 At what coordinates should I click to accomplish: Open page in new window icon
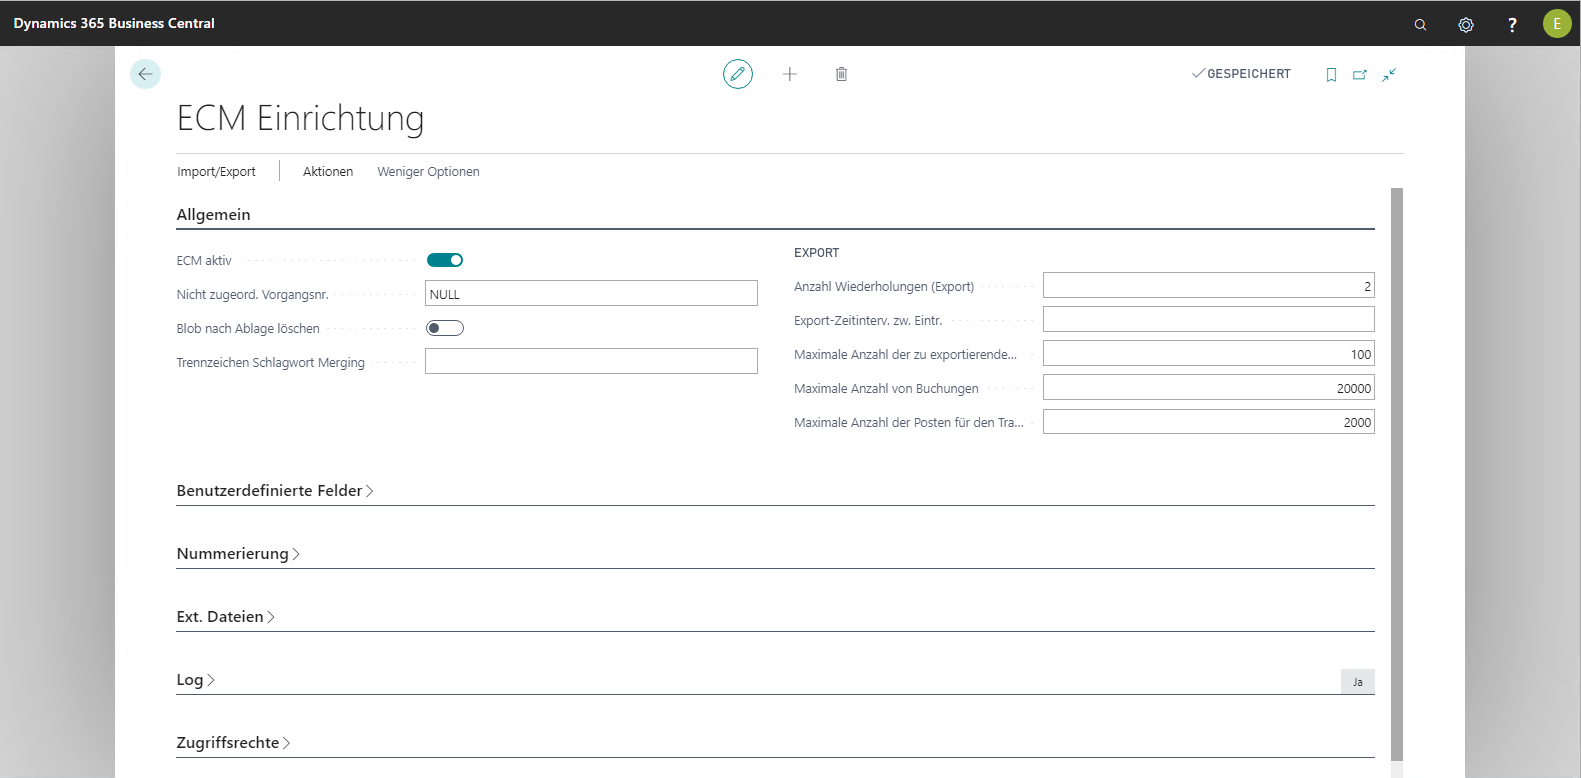1360,75
